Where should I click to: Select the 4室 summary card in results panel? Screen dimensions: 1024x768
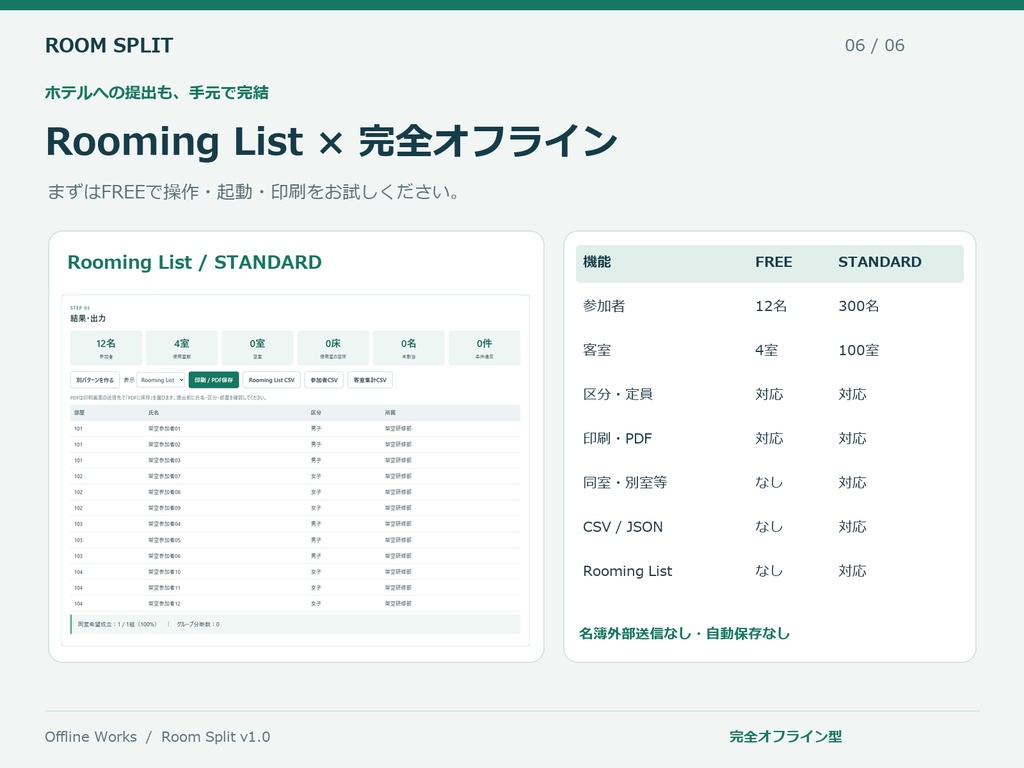click(182, 348)
